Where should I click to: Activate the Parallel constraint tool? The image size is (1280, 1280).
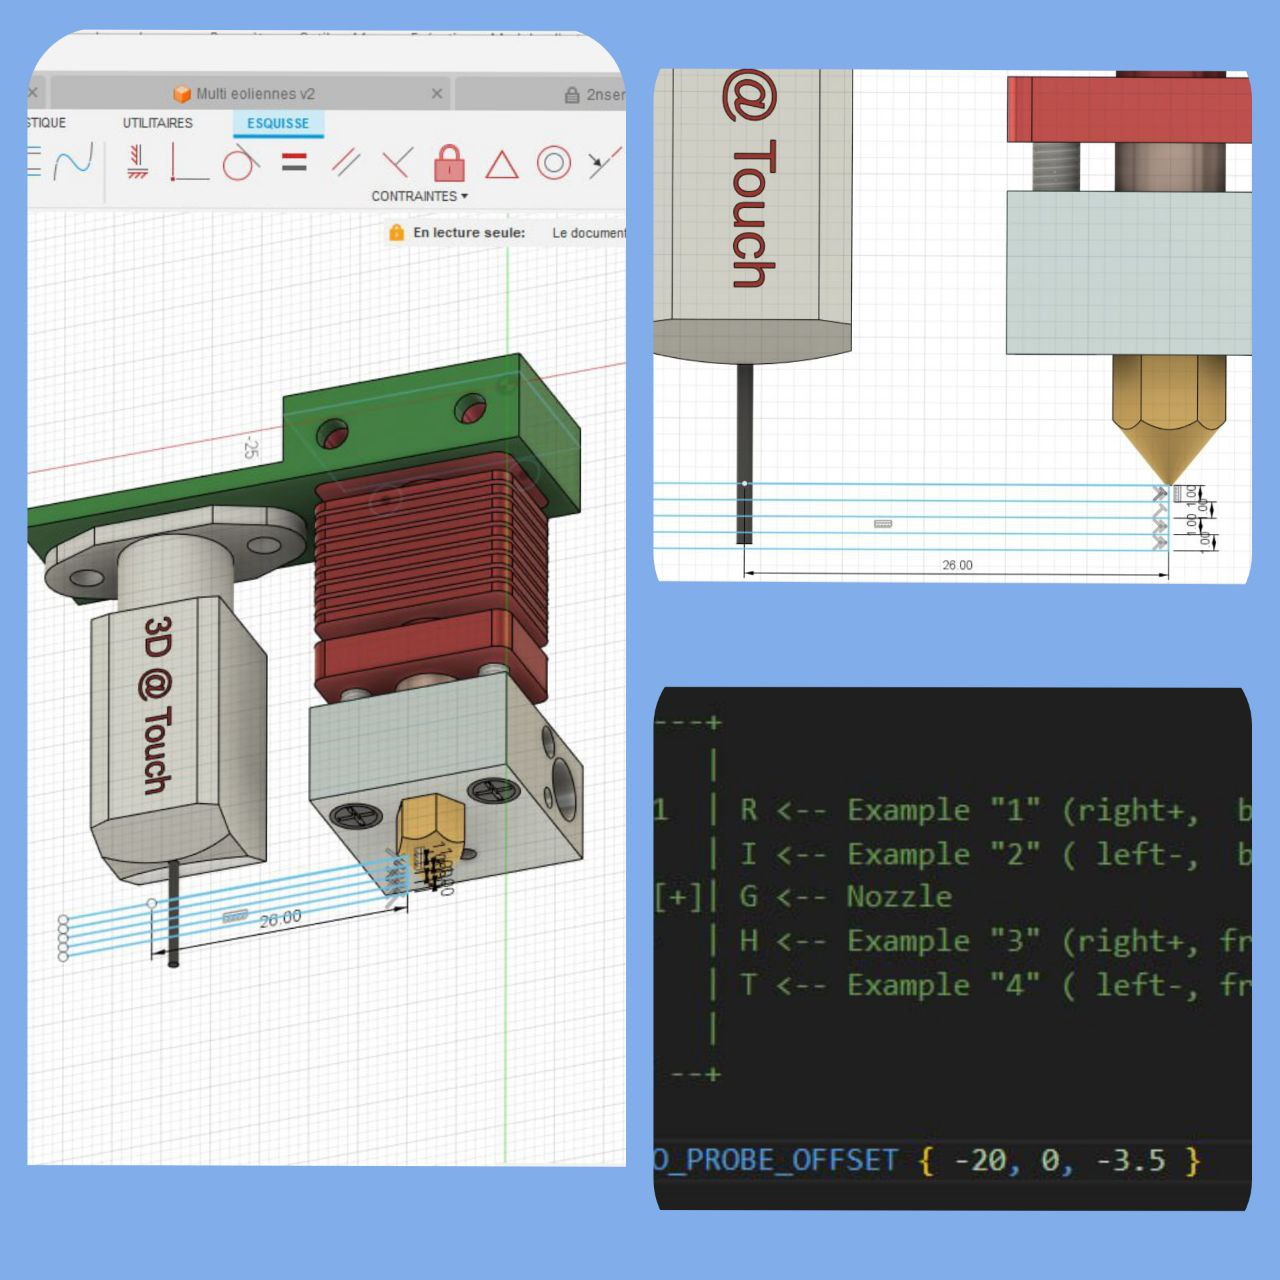click(x=346, y=162)
